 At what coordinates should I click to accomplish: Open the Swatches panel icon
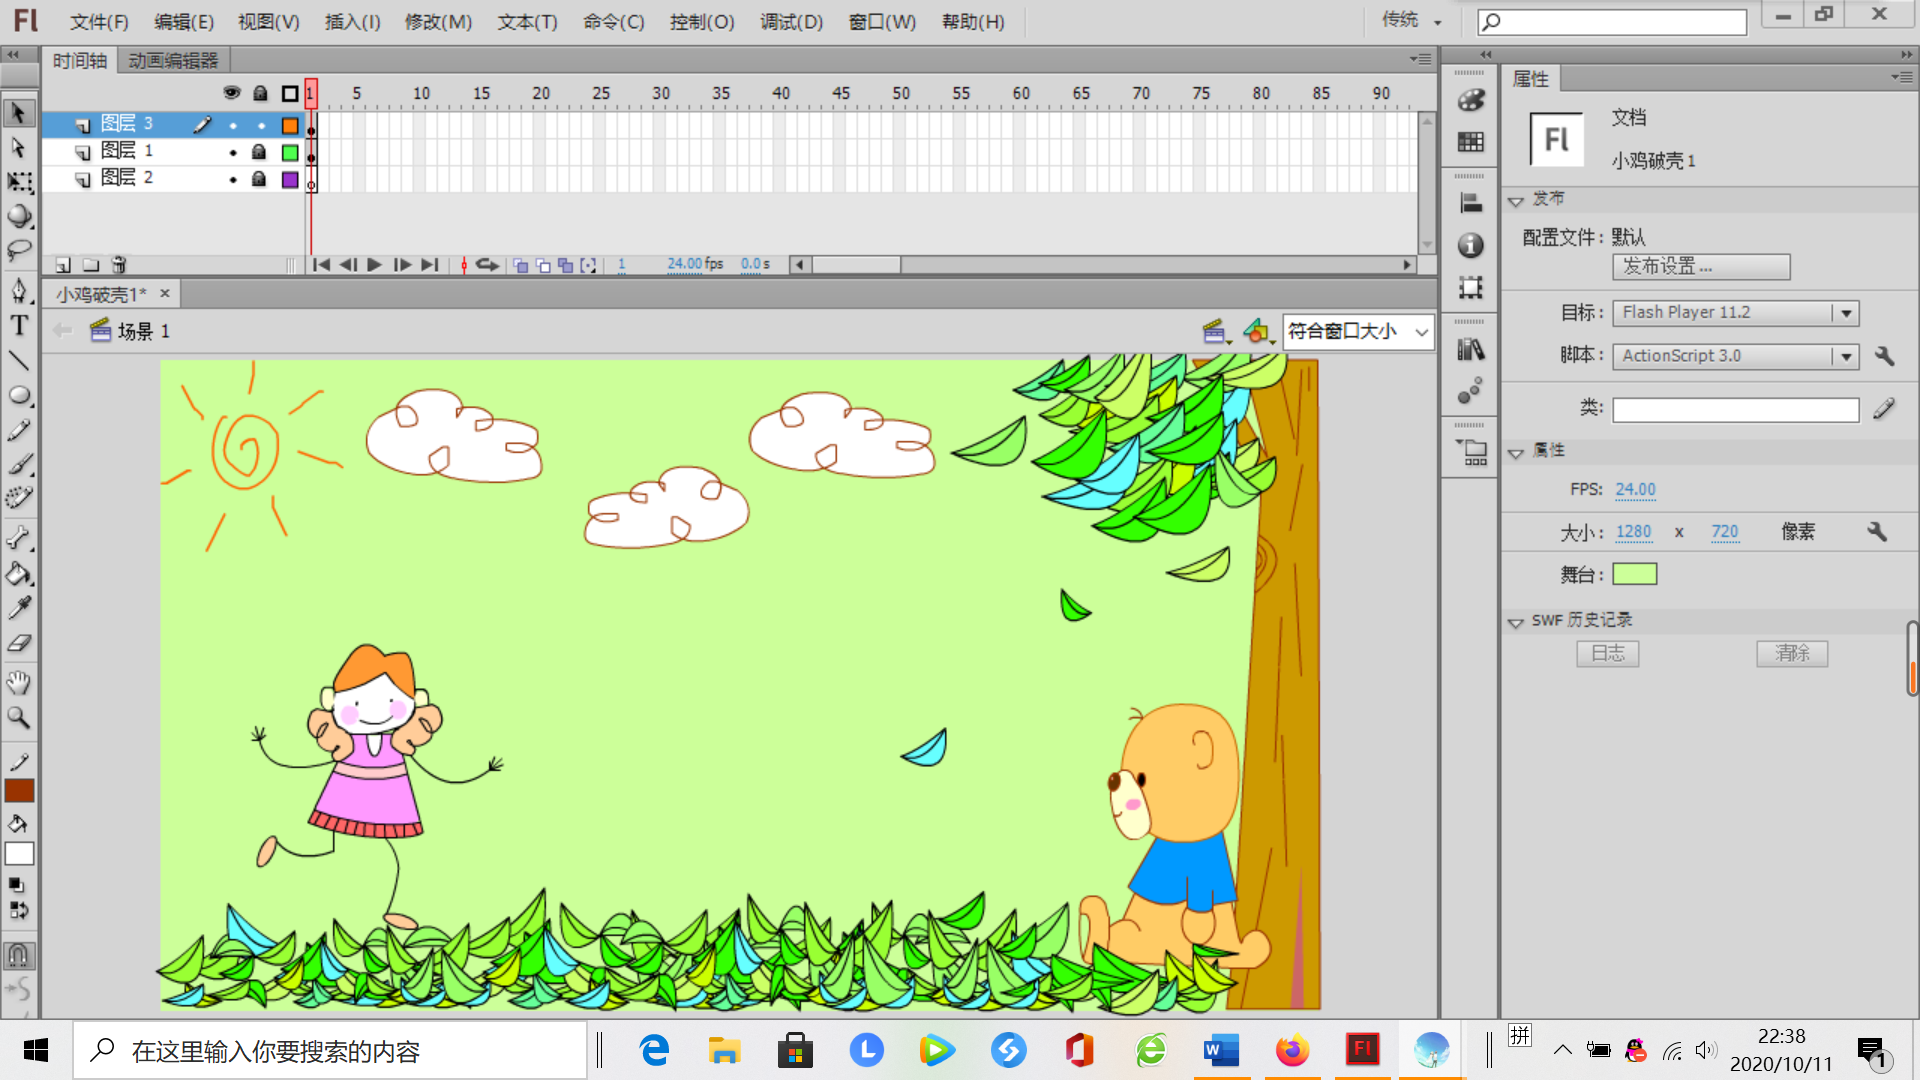tap(1470, 142)
